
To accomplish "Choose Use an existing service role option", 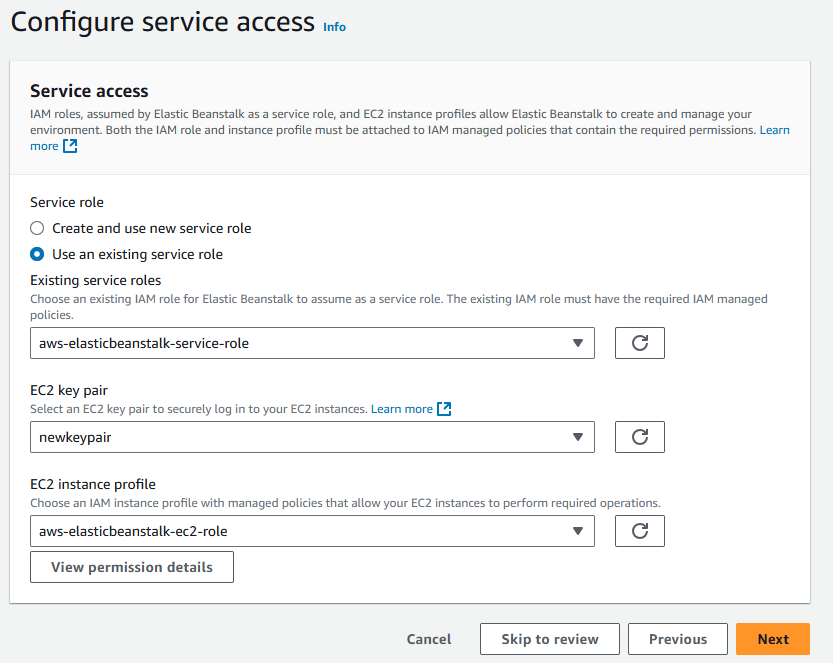I will click(x=37, y=254).
